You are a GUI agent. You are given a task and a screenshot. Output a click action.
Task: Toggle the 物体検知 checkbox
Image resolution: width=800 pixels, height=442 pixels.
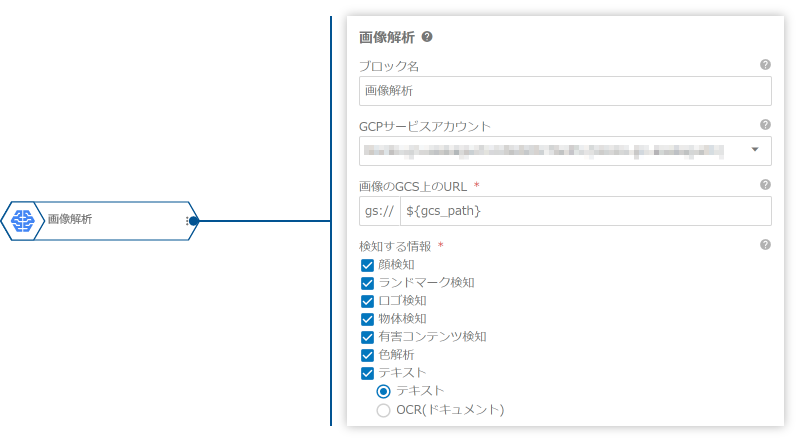pos(367,319)
